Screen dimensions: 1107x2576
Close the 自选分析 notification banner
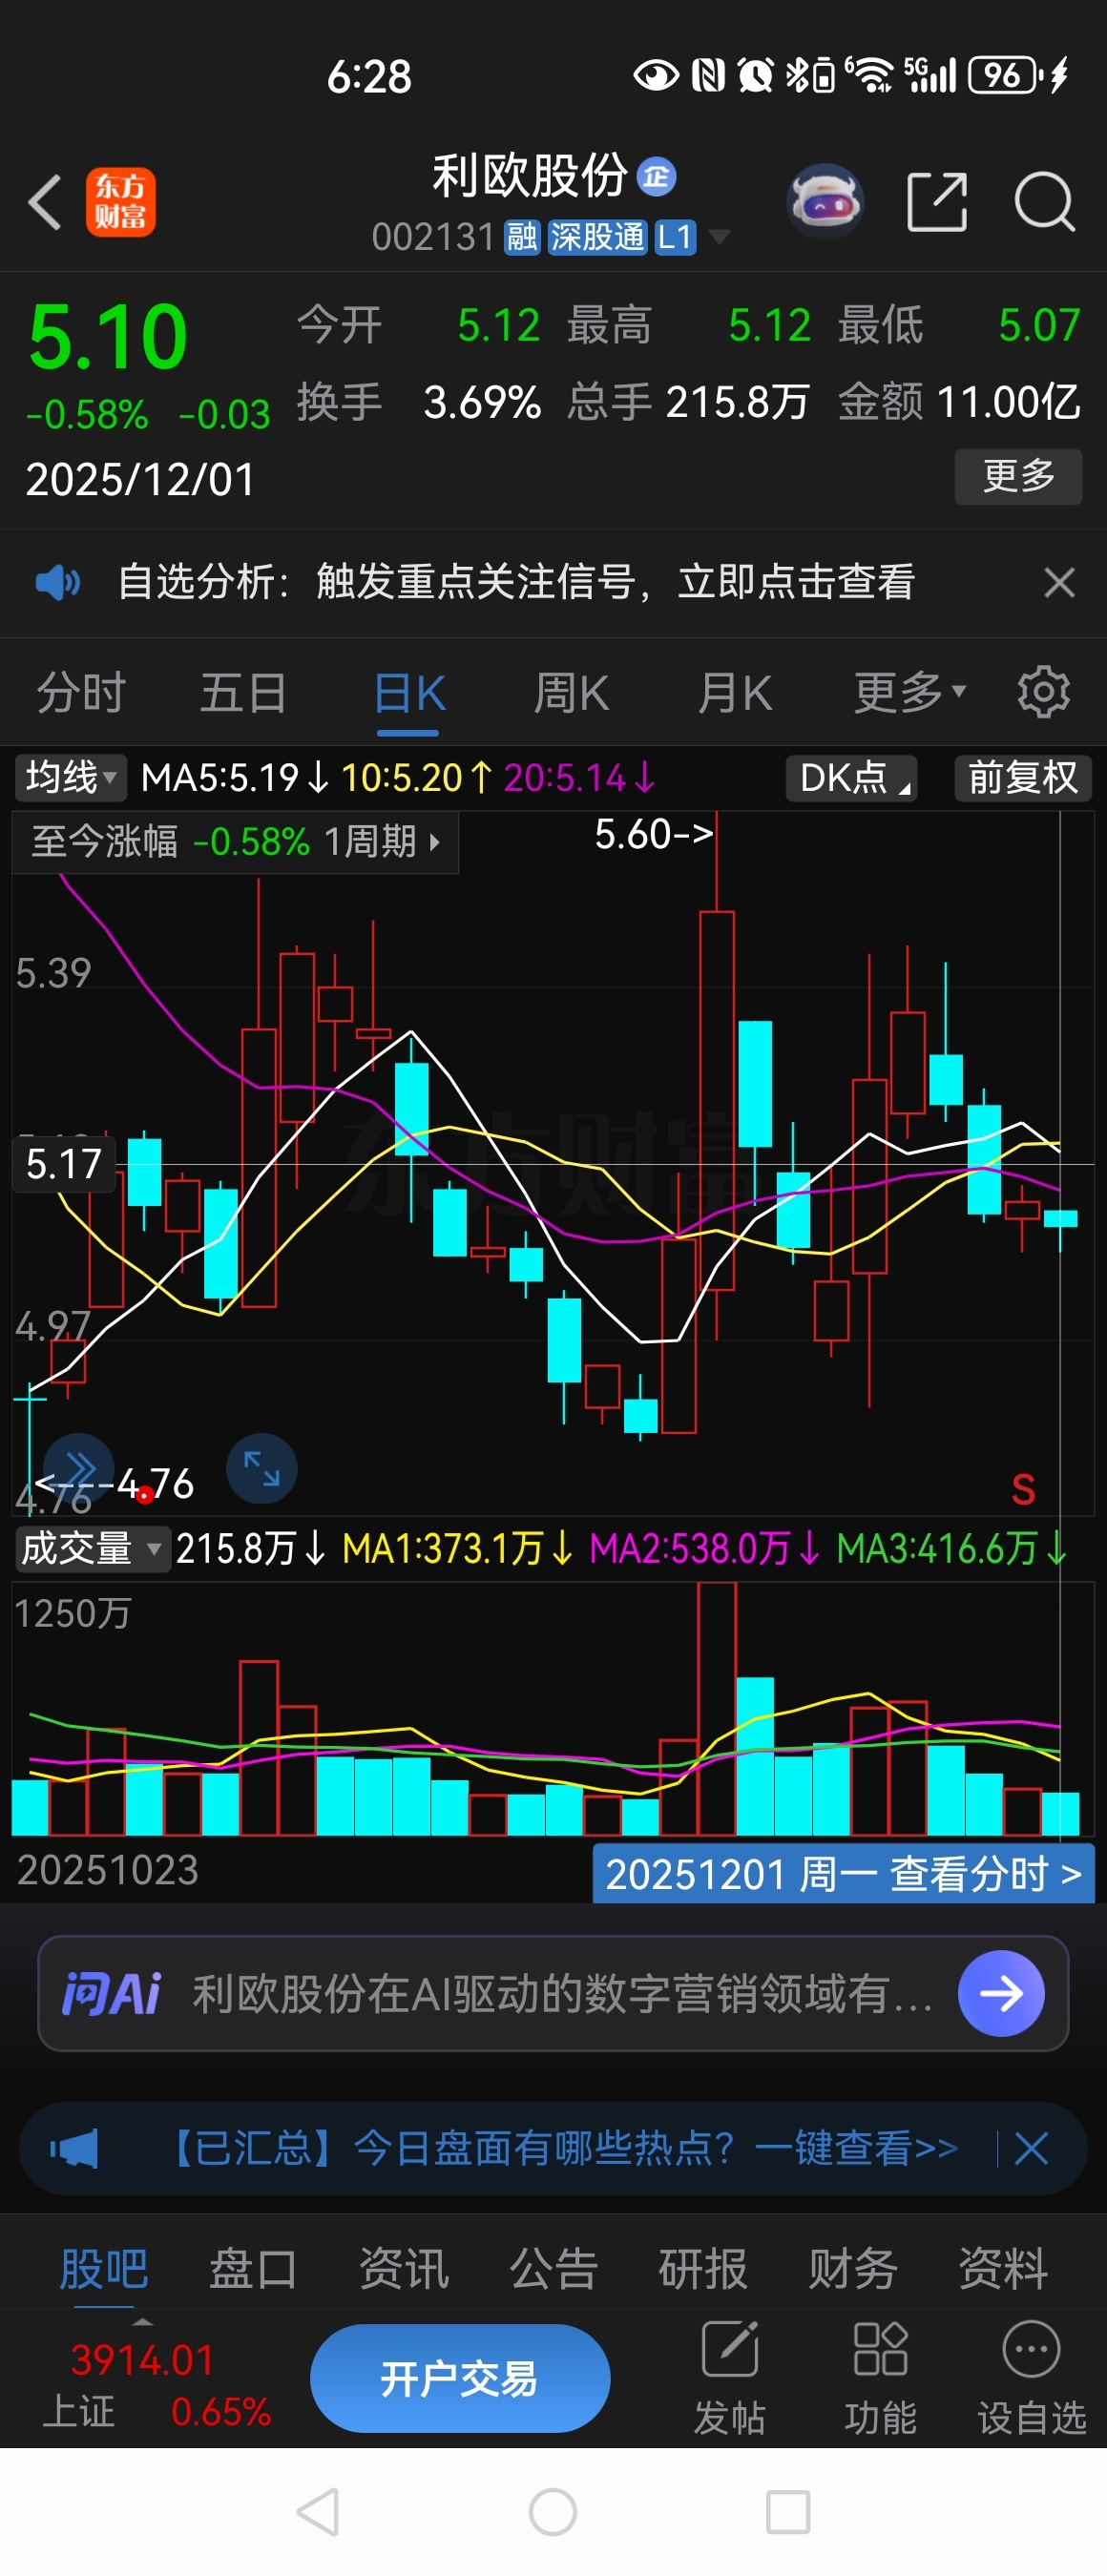click(1059, 582)
